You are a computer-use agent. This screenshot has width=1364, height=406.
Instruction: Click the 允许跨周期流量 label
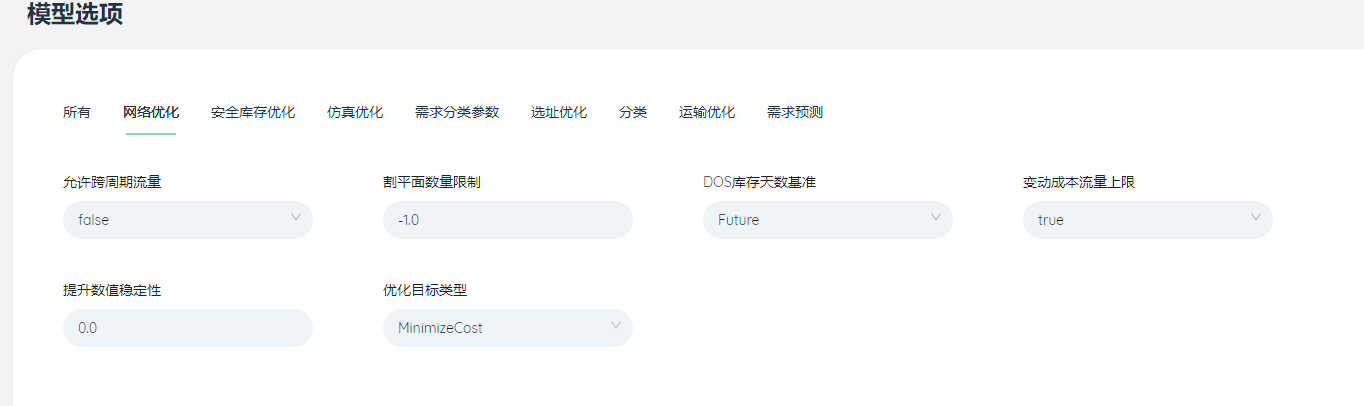click(112, 183)
